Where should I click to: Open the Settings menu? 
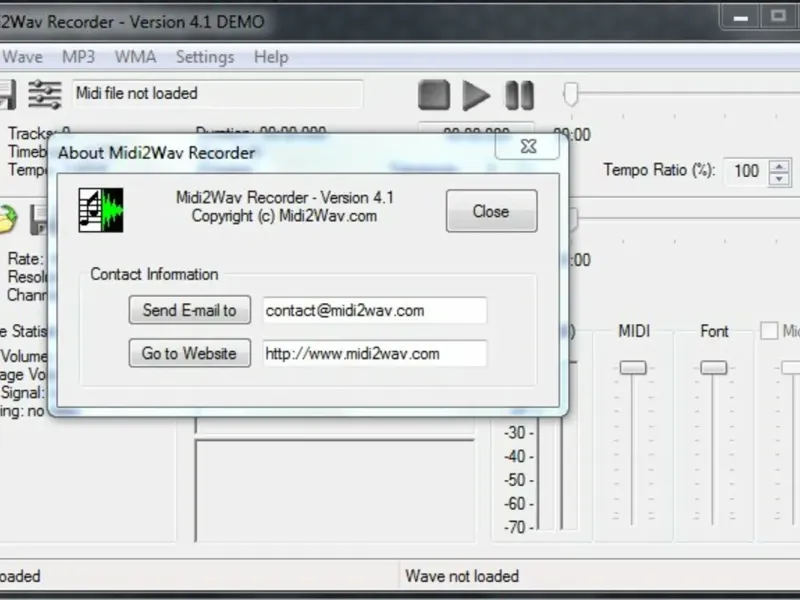(x=205, y=57)
